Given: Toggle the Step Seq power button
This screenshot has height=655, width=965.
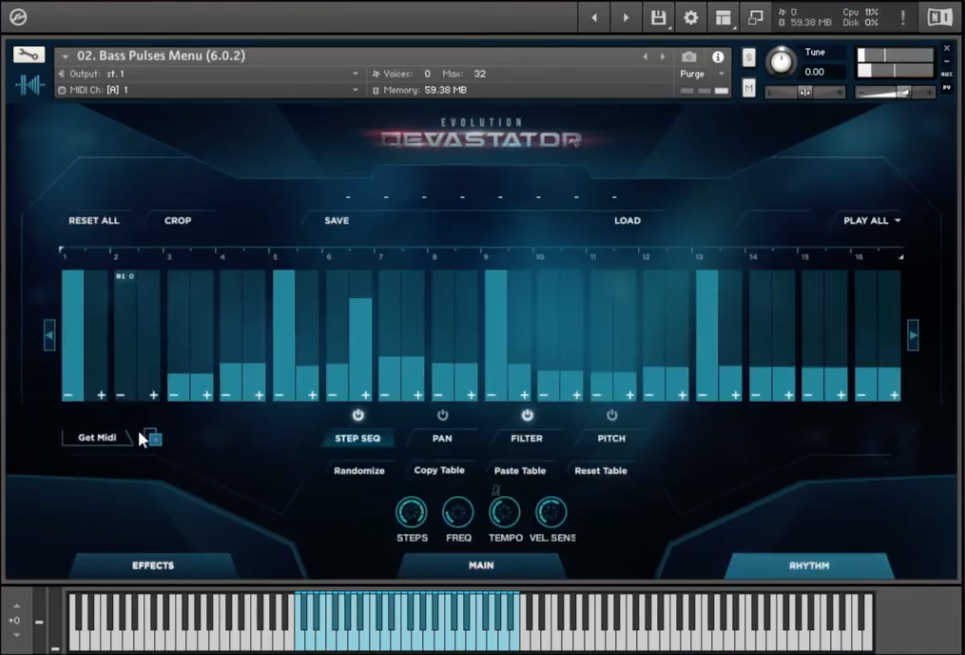Looking at the screenshot, I should [x=357, y=415].
